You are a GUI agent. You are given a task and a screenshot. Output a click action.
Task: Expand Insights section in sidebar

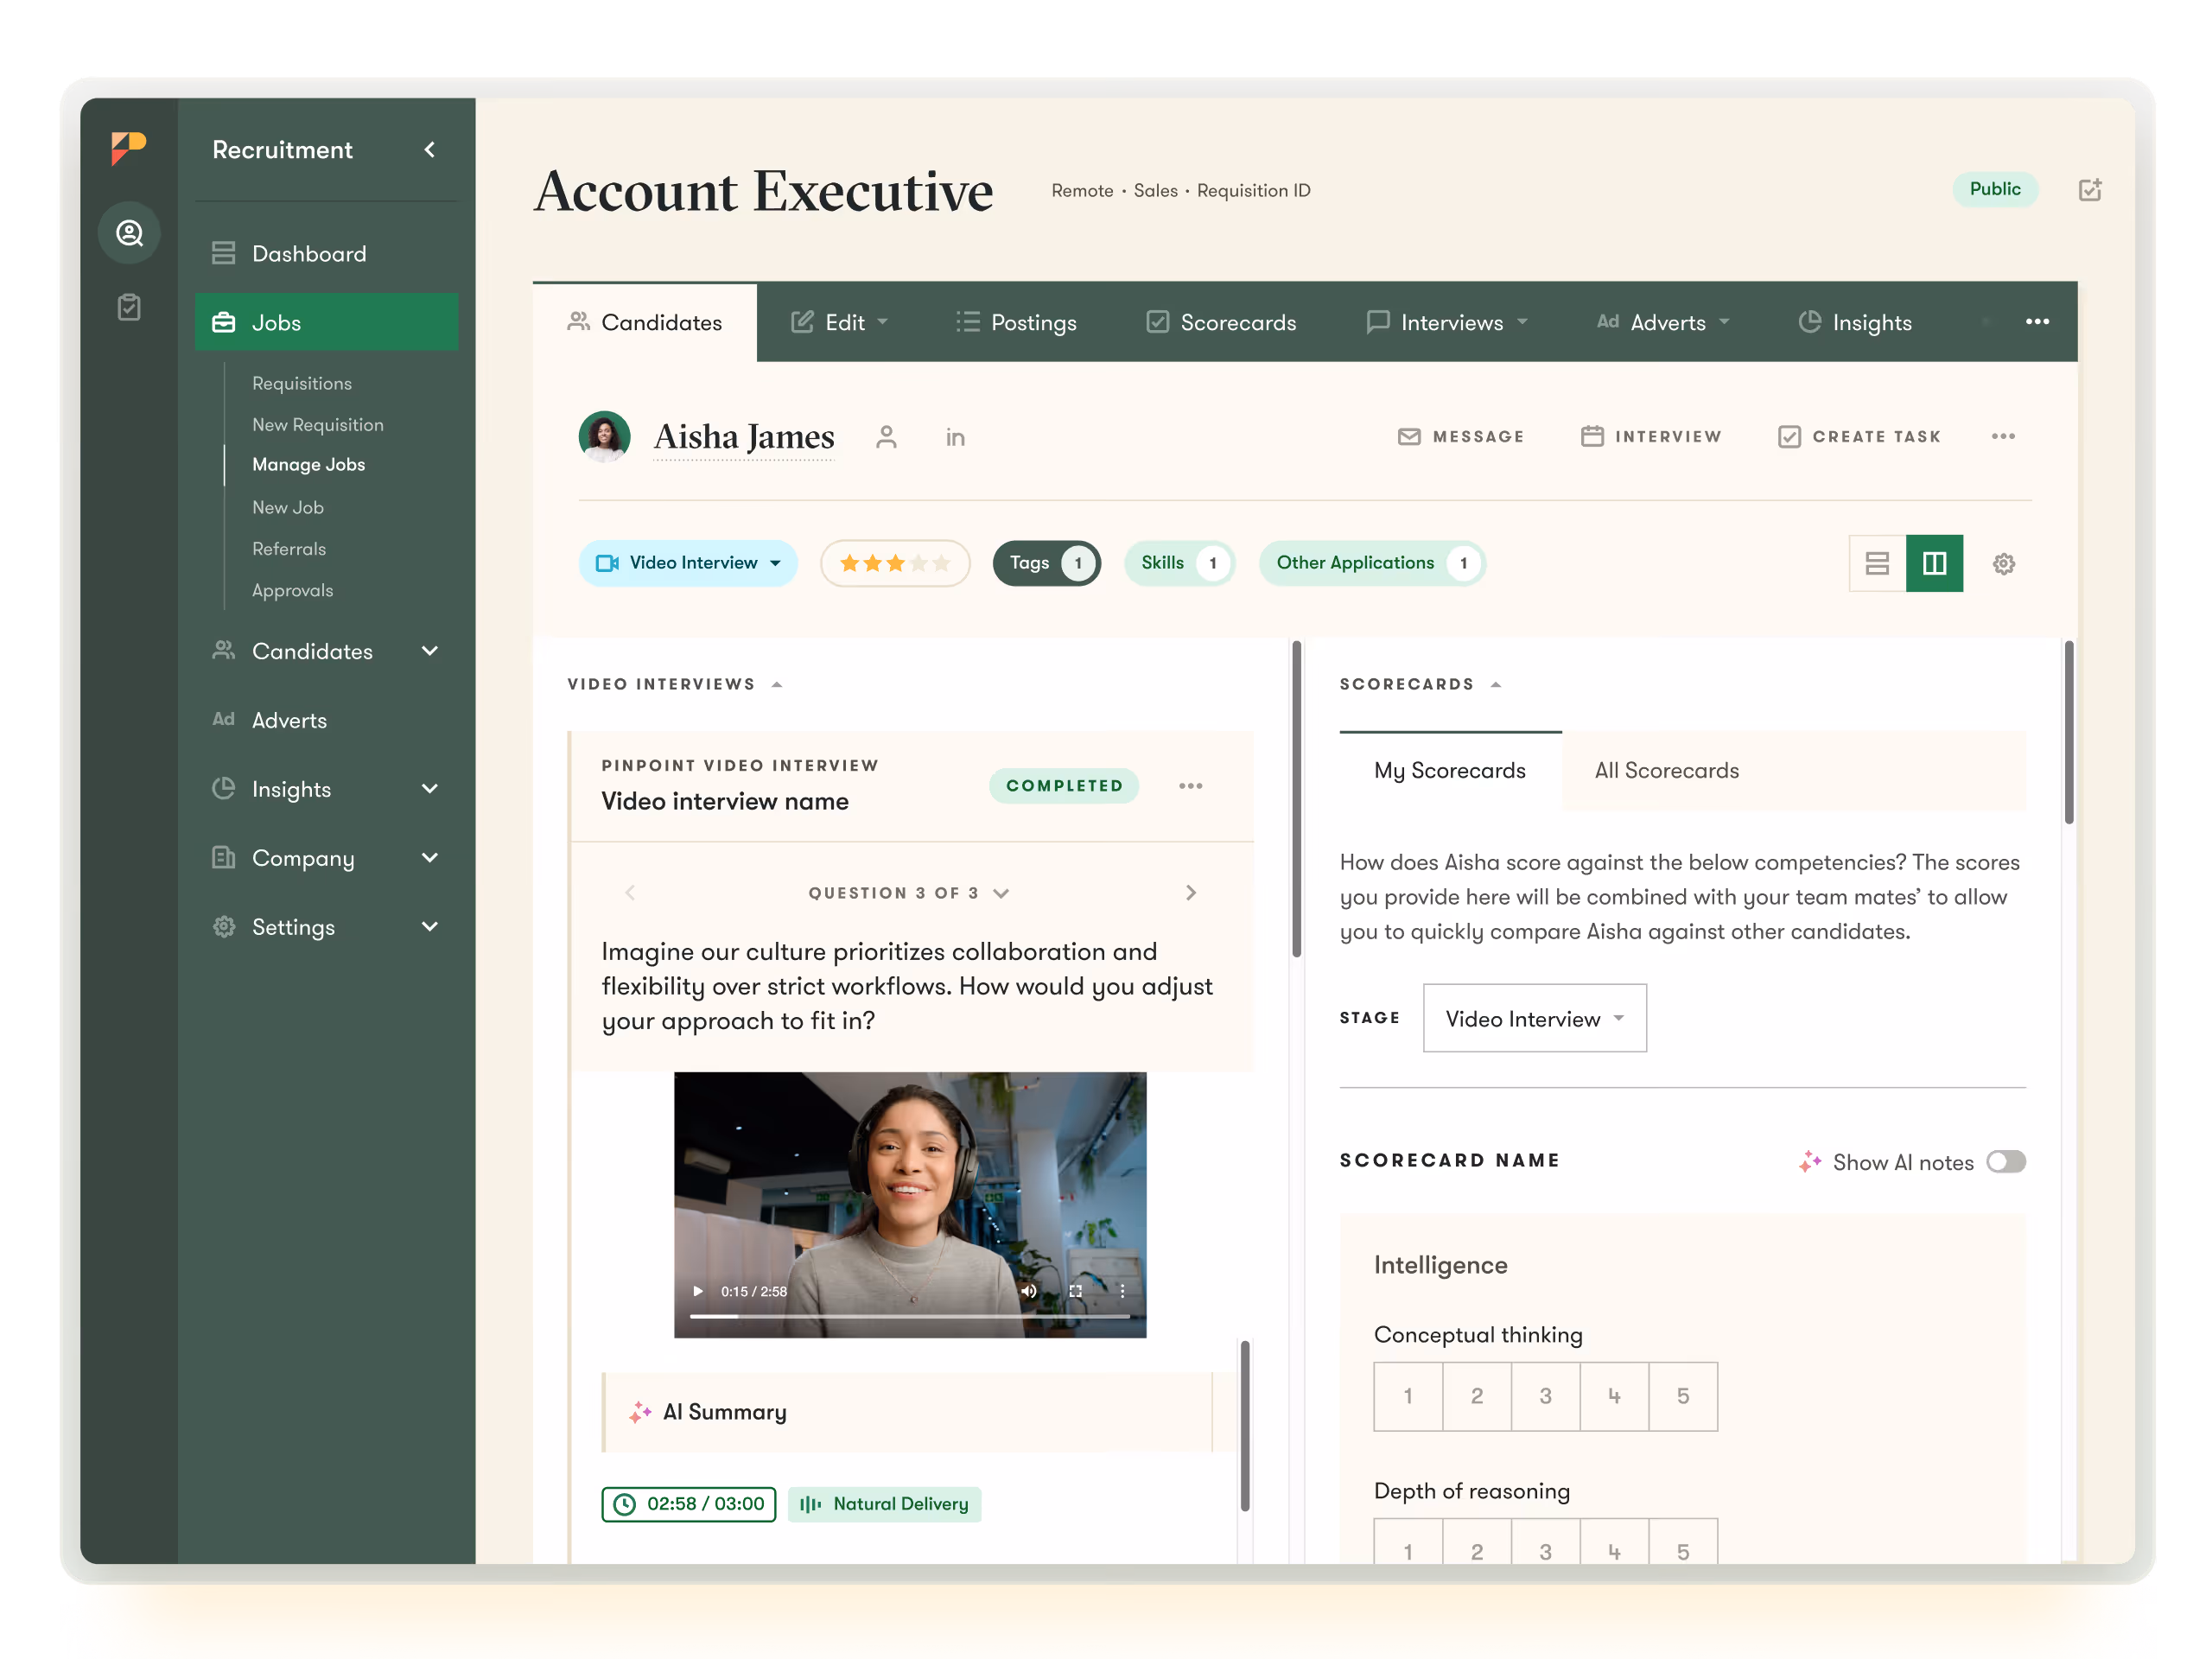point(430,789)
